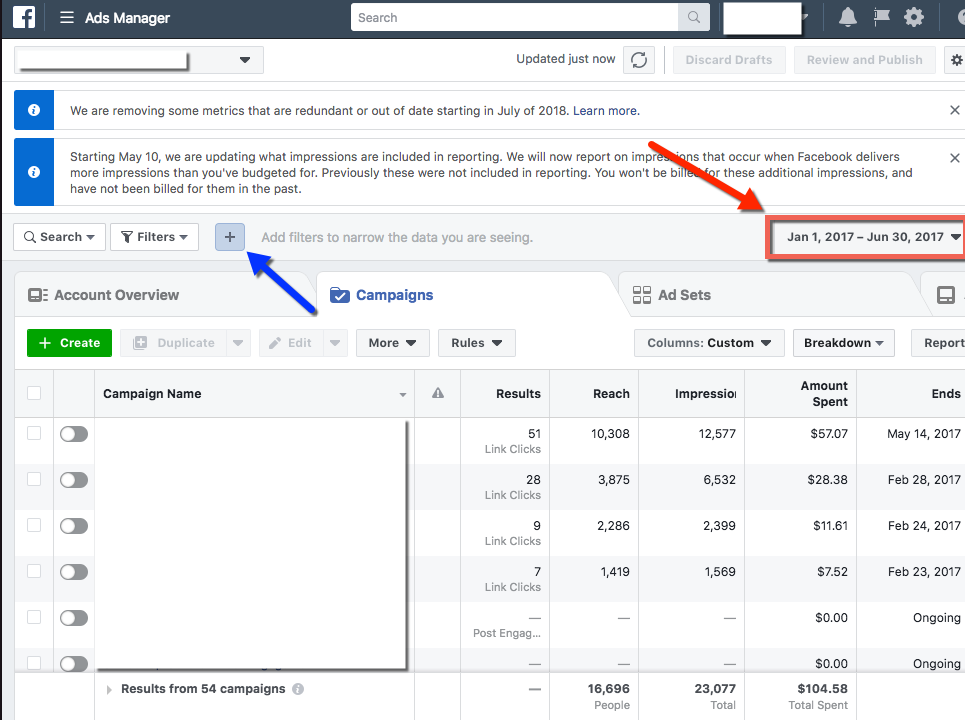Open the date range Jan 1 – Jun 30, 2017
Screen dimensions: 965x720
867,237
